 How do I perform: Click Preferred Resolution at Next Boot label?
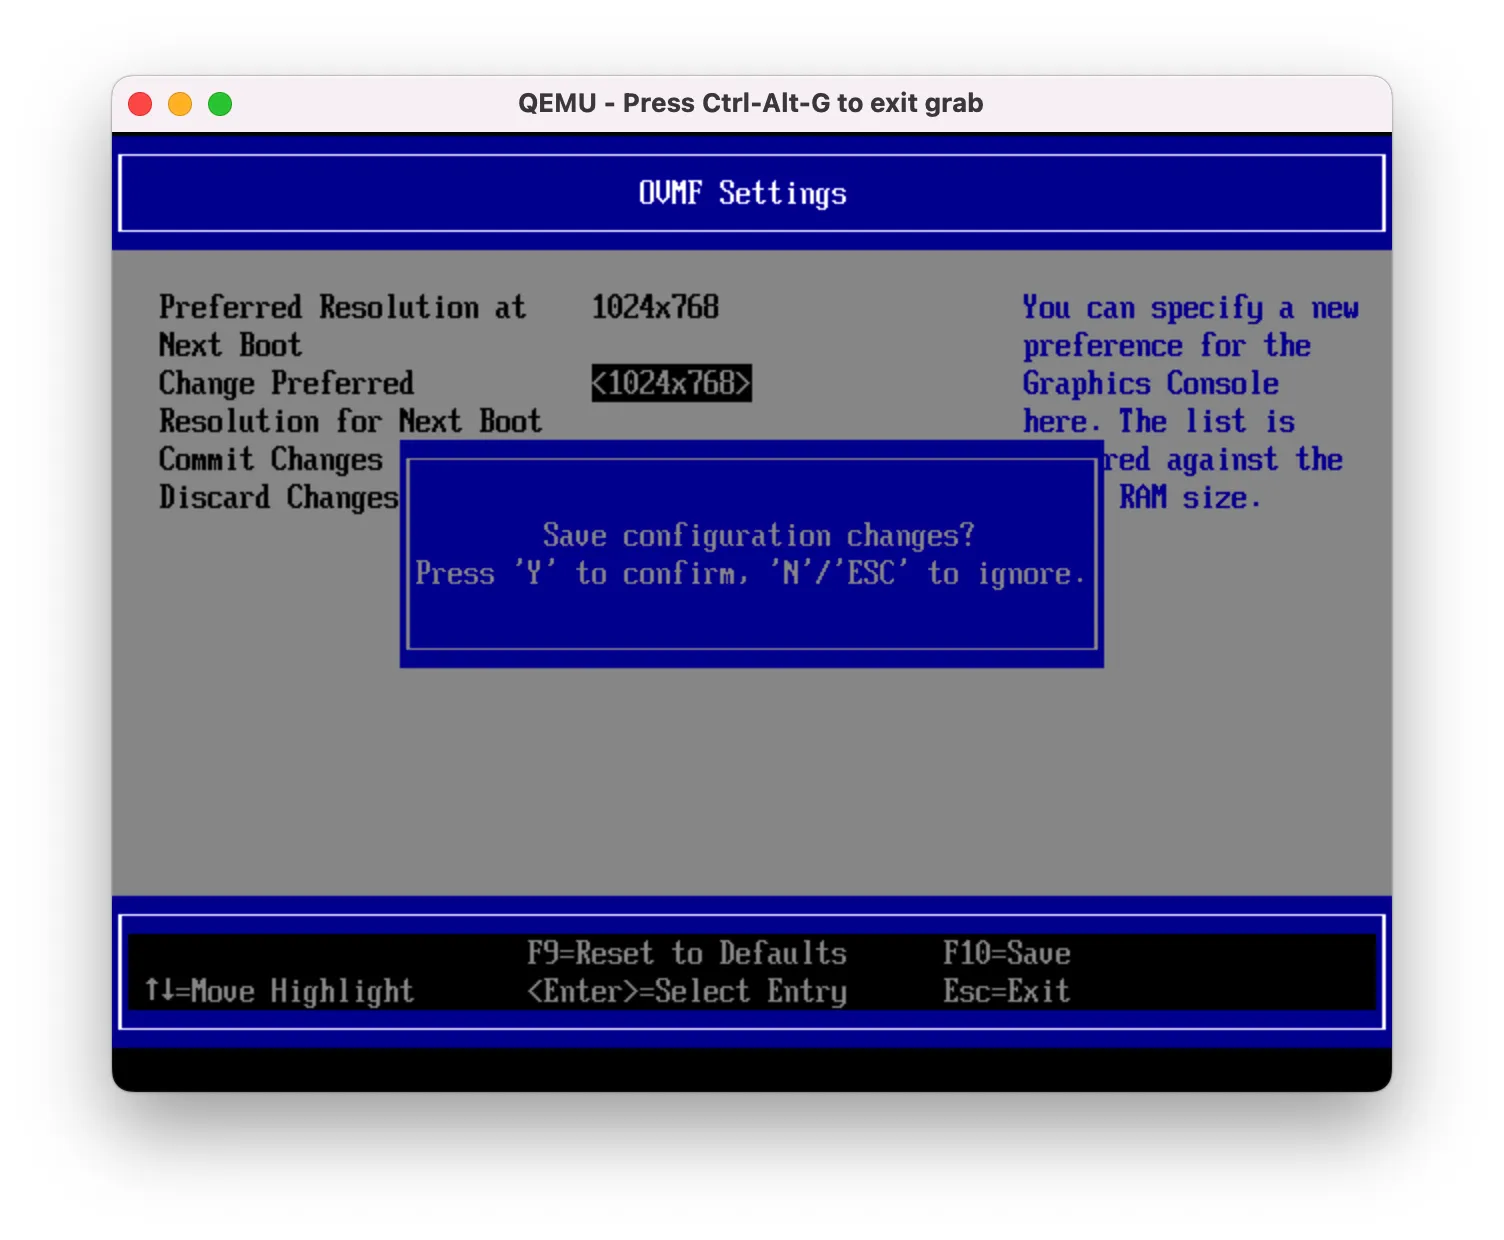[x=343, y=326]
